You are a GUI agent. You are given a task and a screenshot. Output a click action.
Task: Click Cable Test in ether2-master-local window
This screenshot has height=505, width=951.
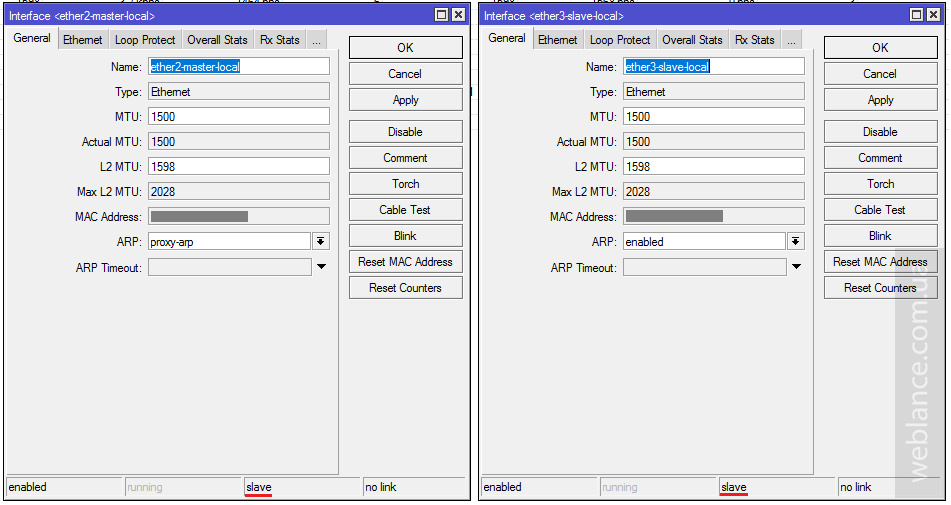point(405,210)
